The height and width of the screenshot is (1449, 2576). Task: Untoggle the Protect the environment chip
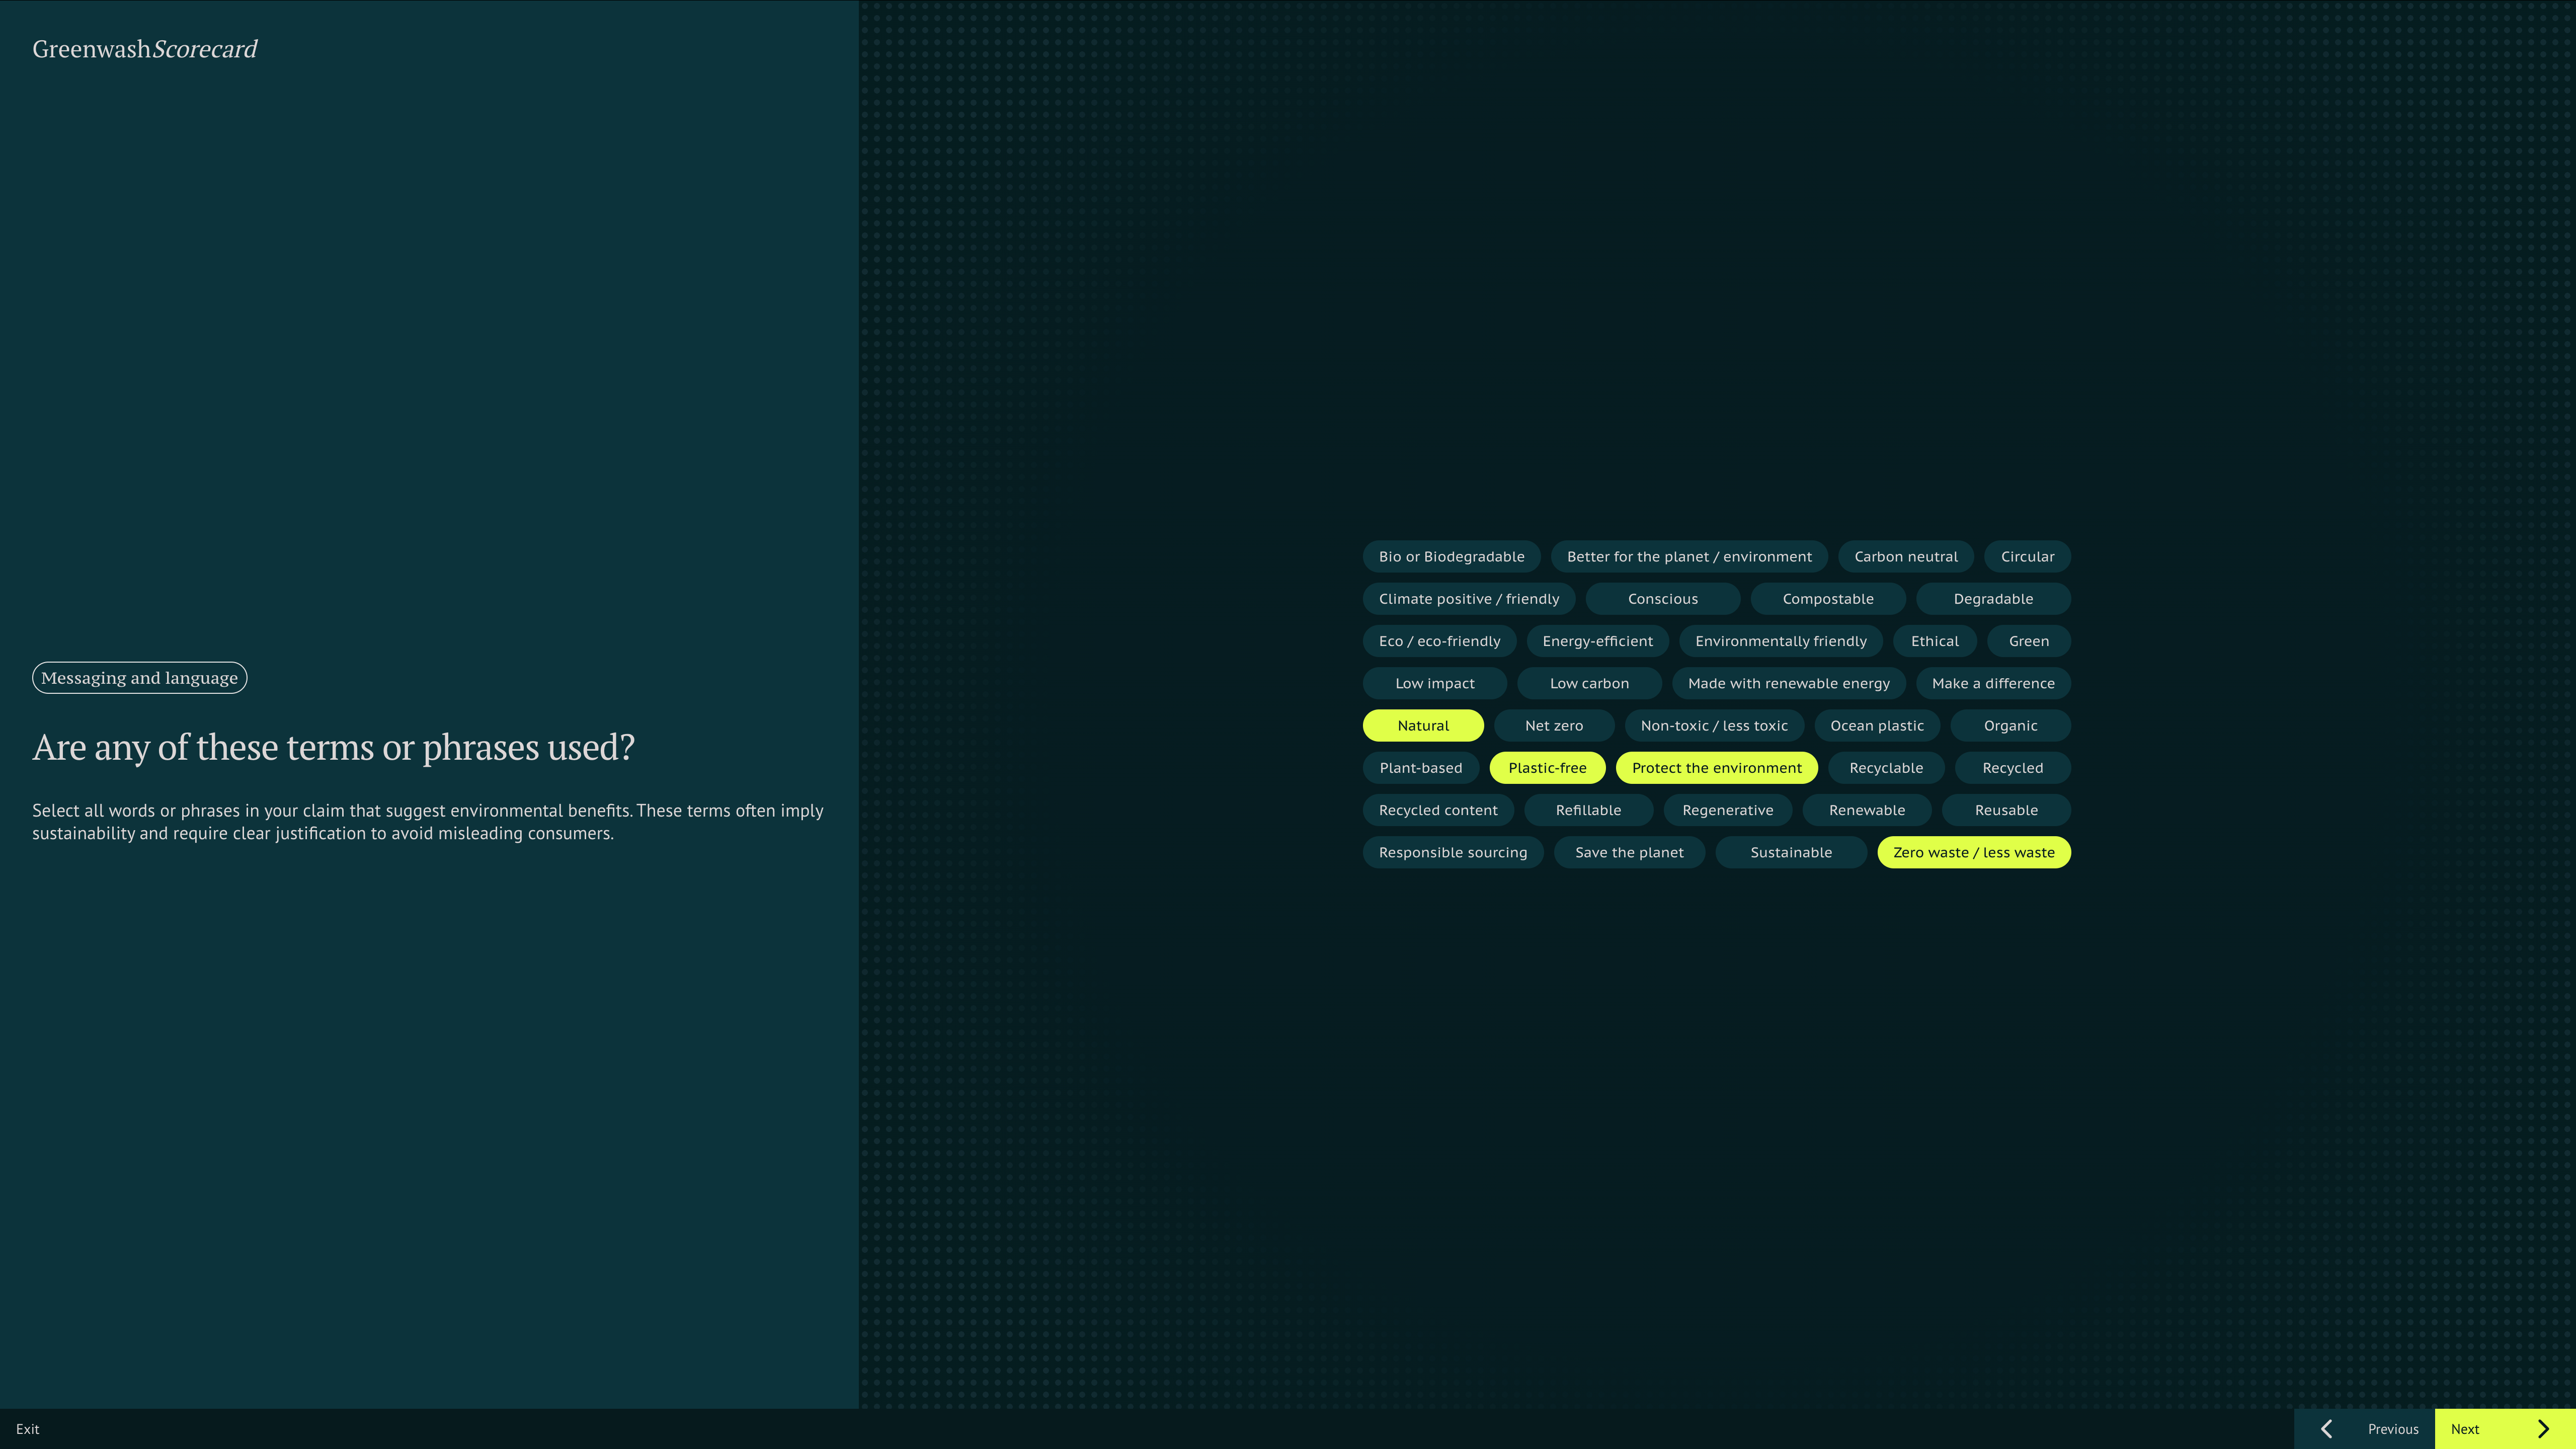click(1716, 768)
